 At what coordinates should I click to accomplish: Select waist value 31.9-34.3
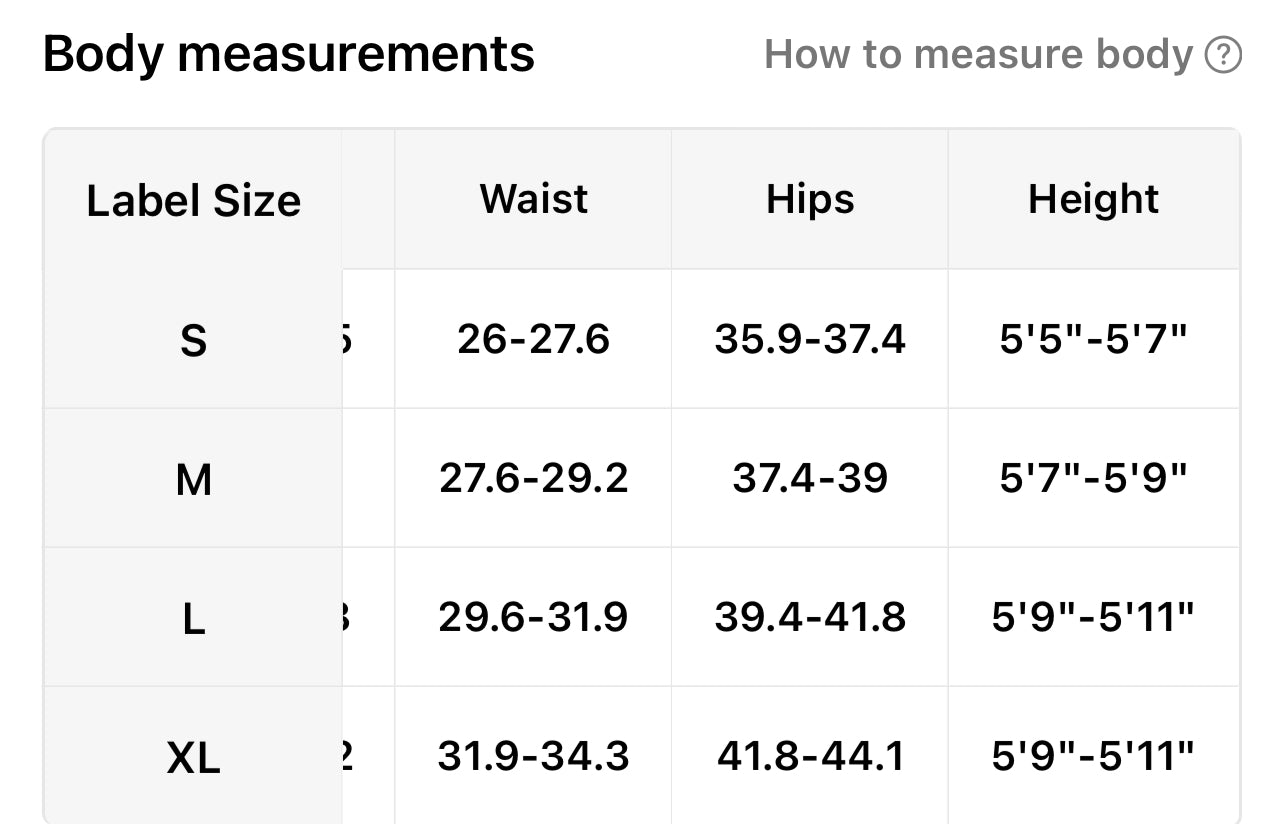click(x=533, y=756)
